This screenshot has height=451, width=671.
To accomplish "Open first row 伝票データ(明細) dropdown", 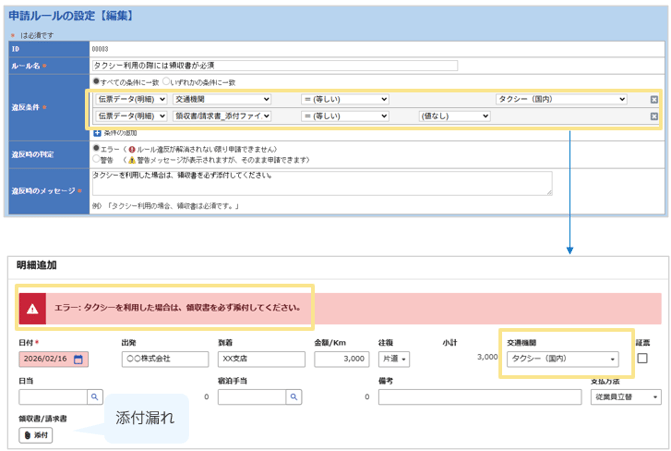I will click(131, 99).
